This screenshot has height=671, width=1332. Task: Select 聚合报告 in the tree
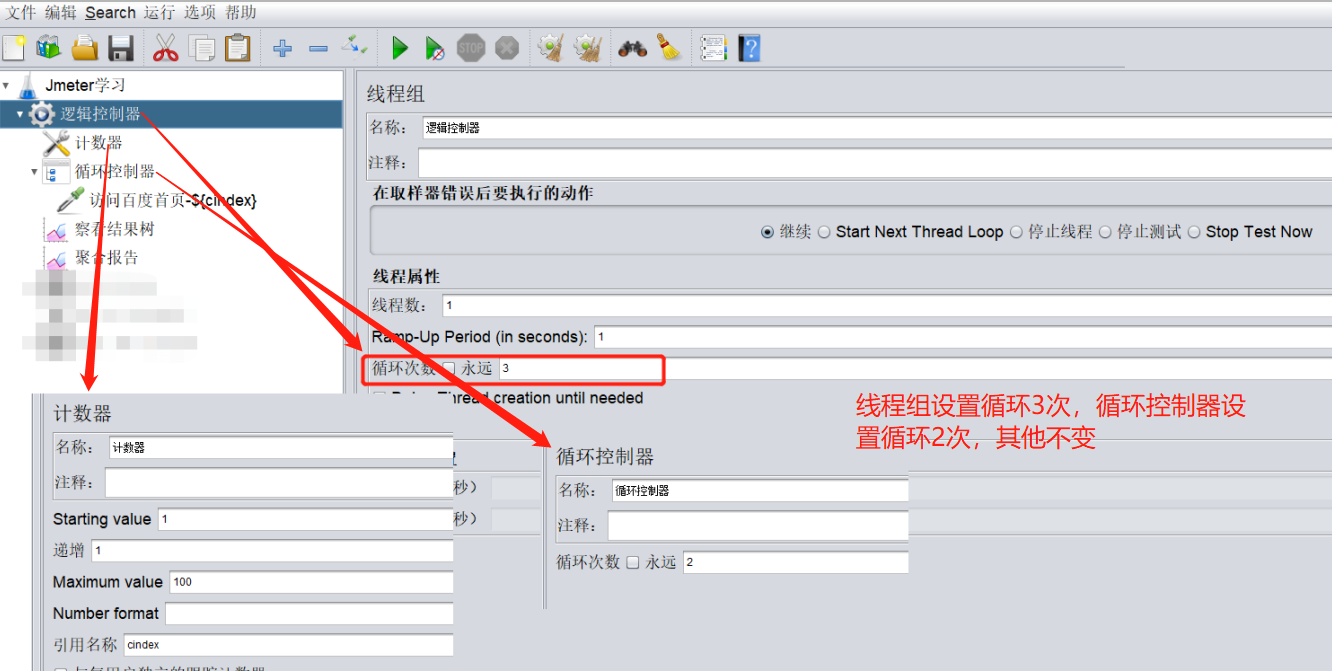[x=107, y=257]
